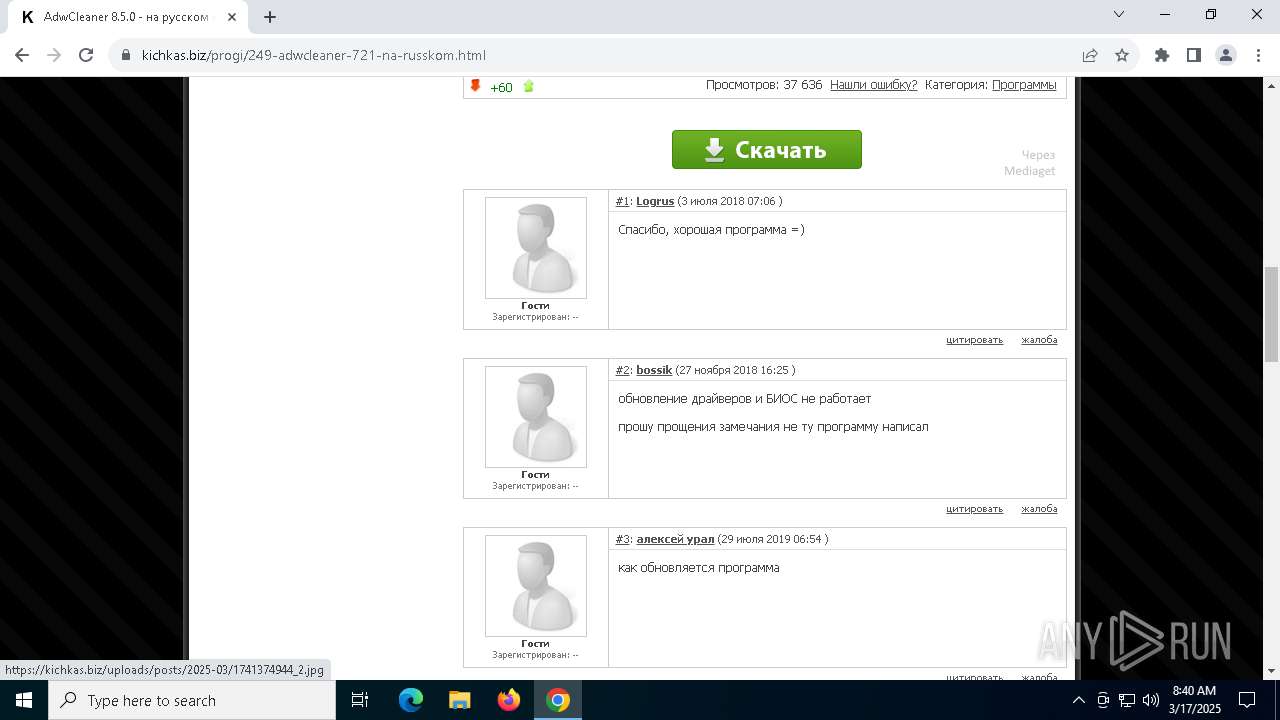Click the share page icon in address bar

1090,55
